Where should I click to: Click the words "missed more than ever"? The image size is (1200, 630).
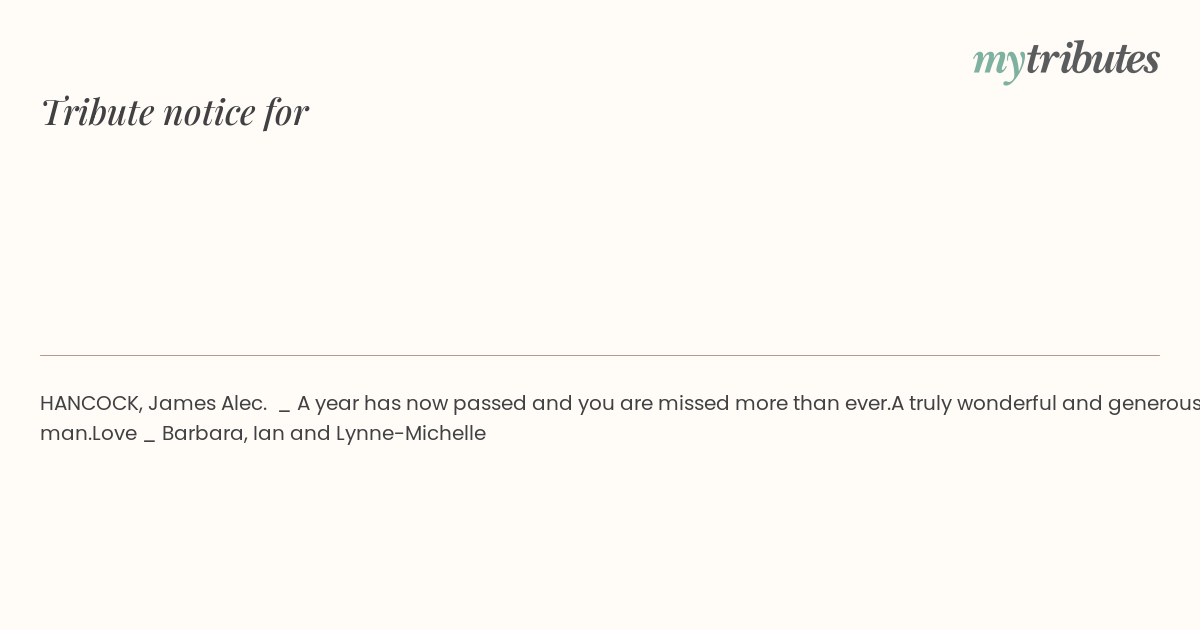[x=771, y=403]
